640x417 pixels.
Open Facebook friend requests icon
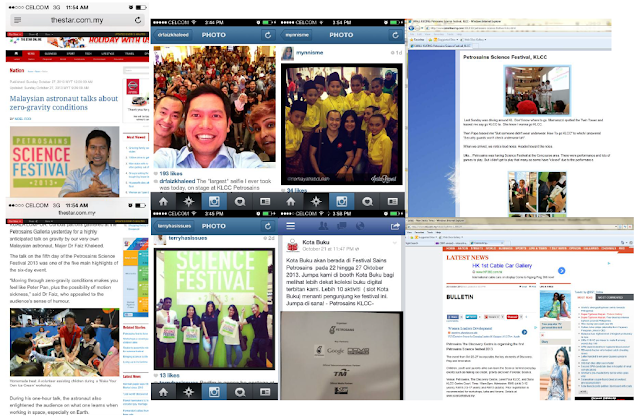pyautogui.click(x=323, y=226)
